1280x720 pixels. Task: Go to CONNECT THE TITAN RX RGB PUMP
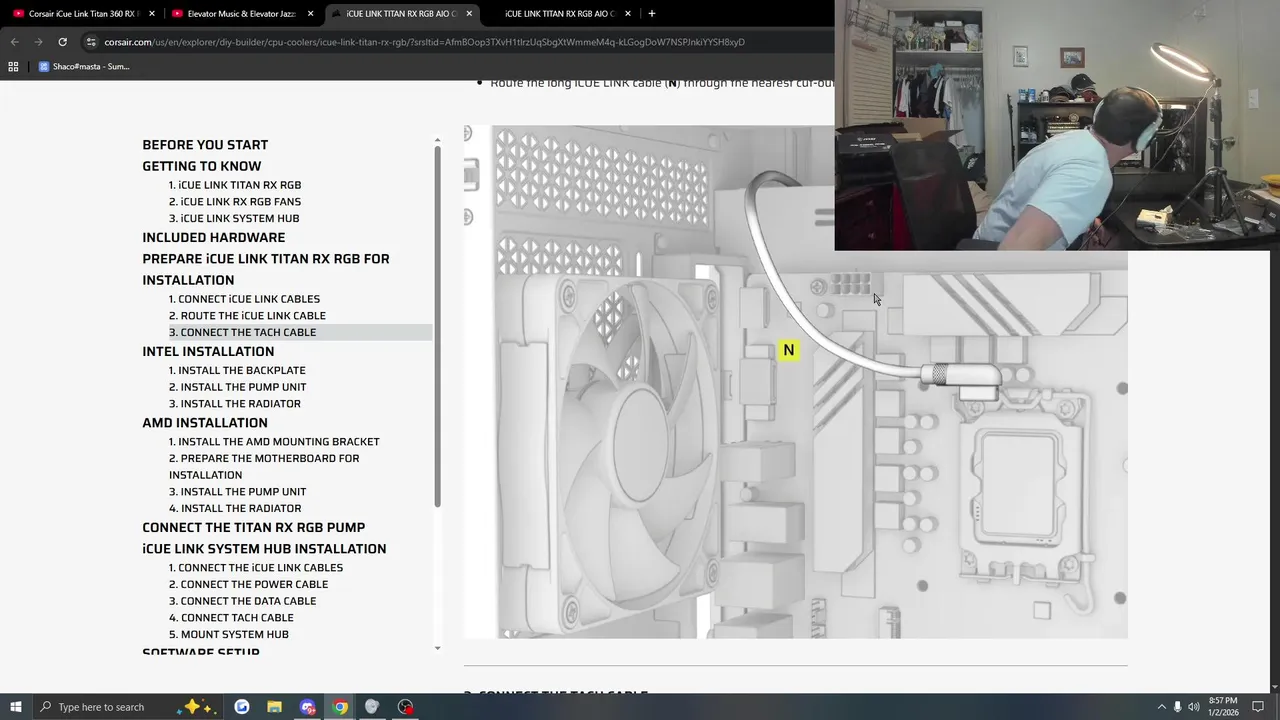coord(253,527)
